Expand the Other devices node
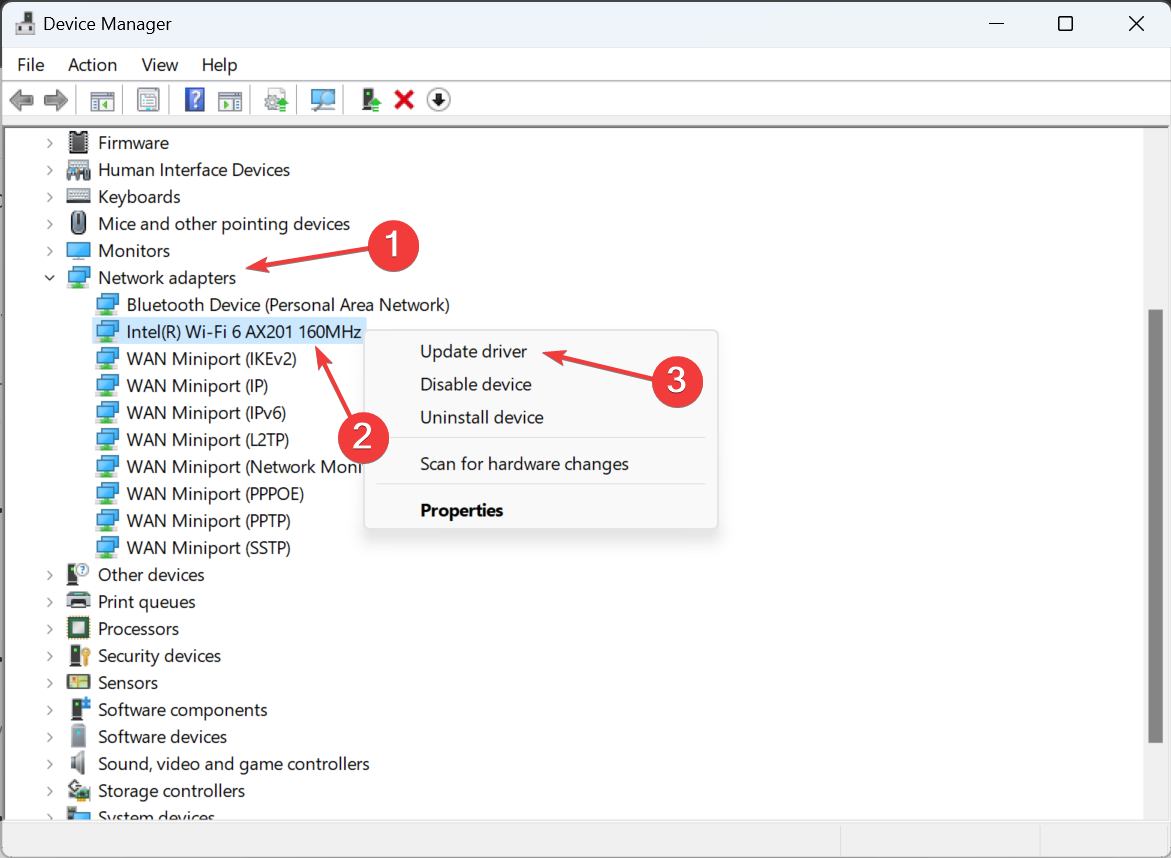 pyautogui.click(x=49, y=575)
